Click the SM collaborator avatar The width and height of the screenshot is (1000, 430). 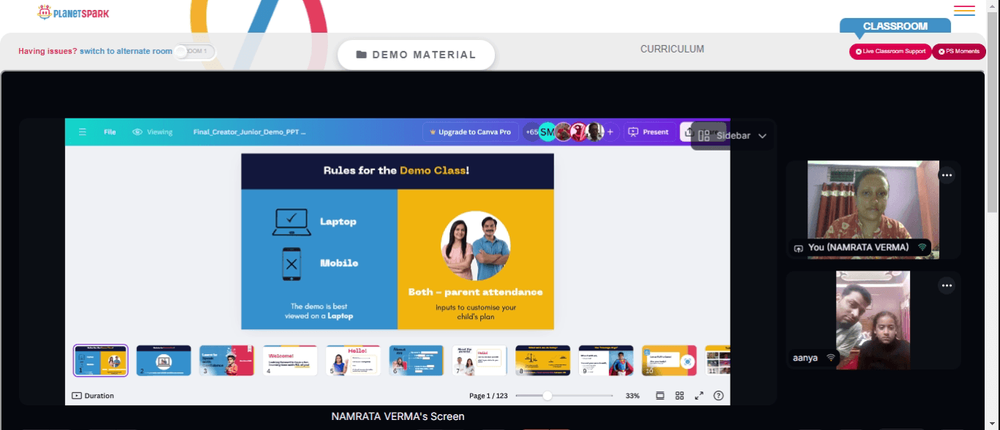[x=547, y=132]
